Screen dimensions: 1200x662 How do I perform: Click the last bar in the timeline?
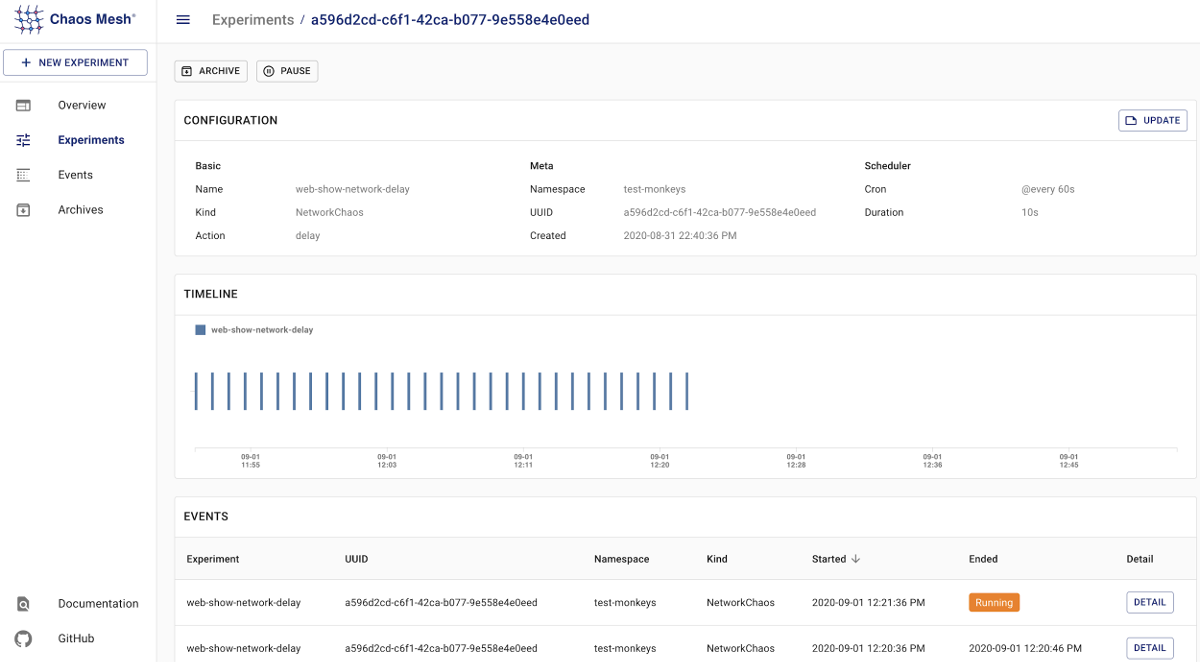point(687,391)
